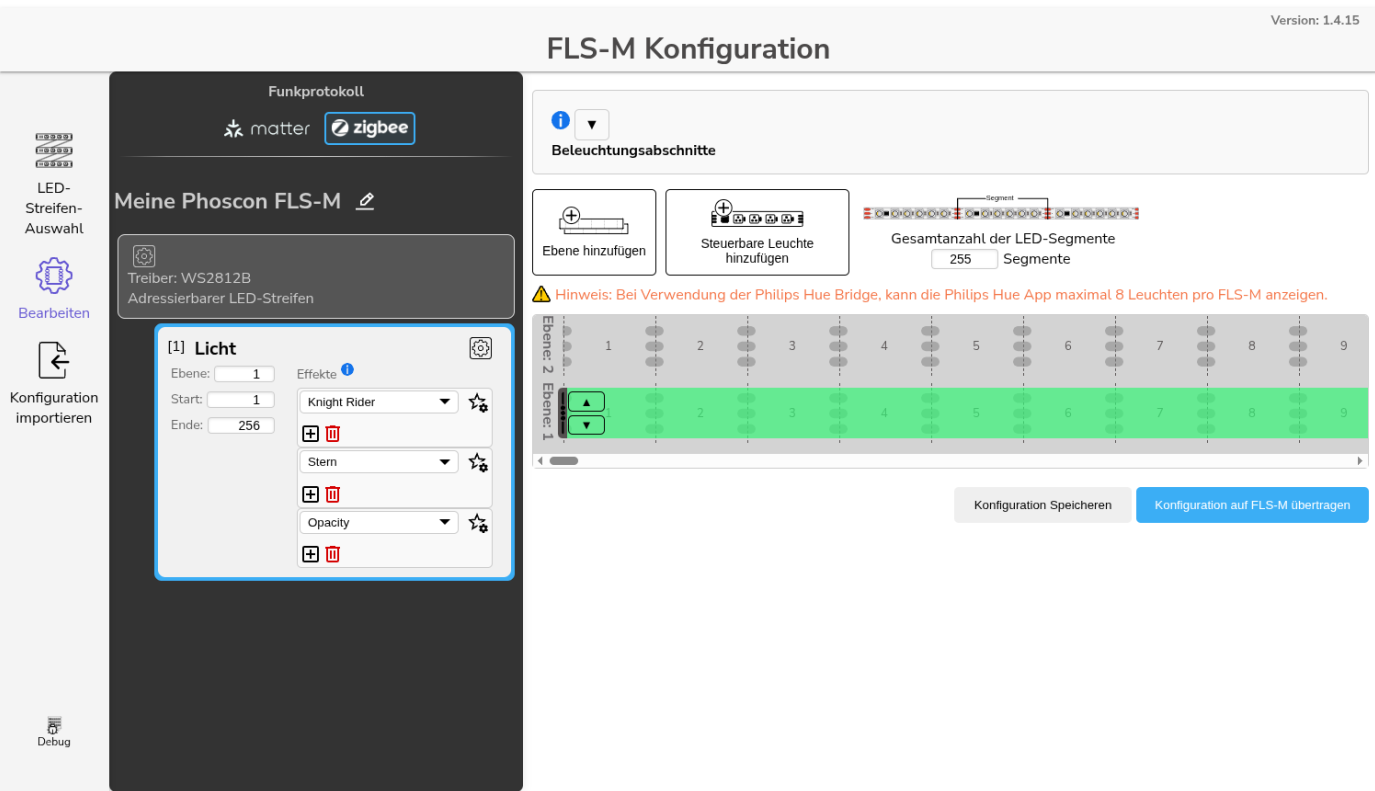The height and width of the screenshot is (791, 1375).
Task: Click the blue Beleuchtungsabschnitte info icon
Action: (560, 120)
